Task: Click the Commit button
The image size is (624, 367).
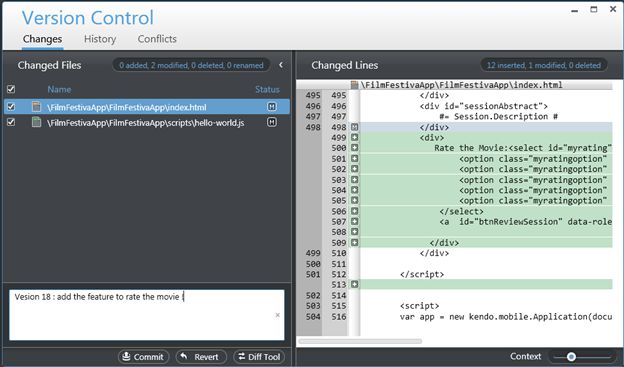Action: [144, 357]
